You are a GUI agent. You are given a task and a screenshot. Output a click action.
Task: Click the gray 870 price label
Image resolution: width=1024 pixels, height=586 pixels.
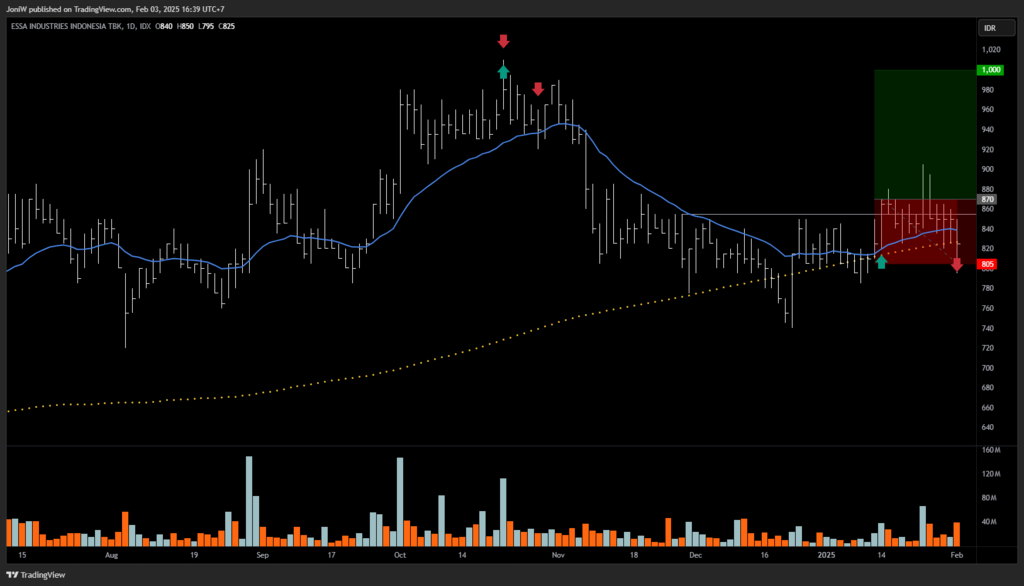988,200
